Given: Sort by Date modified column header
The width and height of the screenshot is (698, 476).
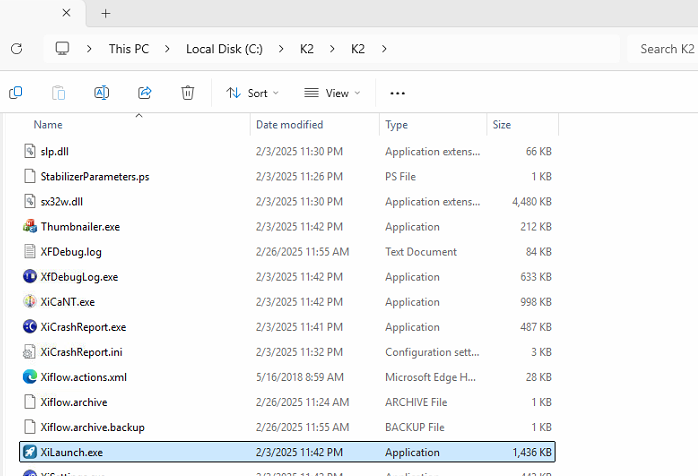Looking at the screenshot, I should 289,125.
